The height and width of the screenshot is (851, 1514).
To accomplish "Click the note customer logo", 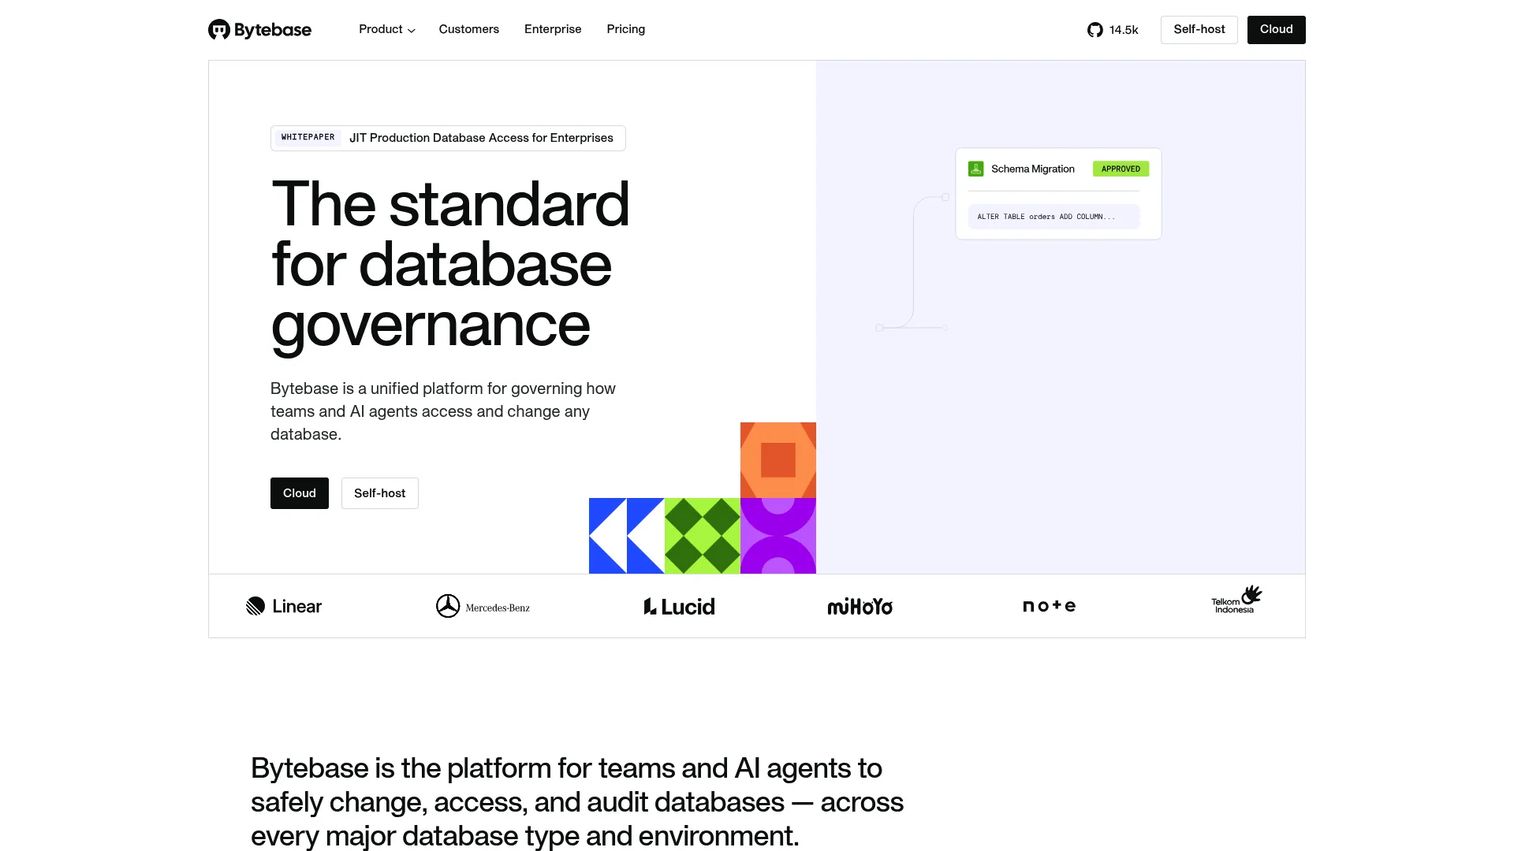I will [x=1049, y=606].
